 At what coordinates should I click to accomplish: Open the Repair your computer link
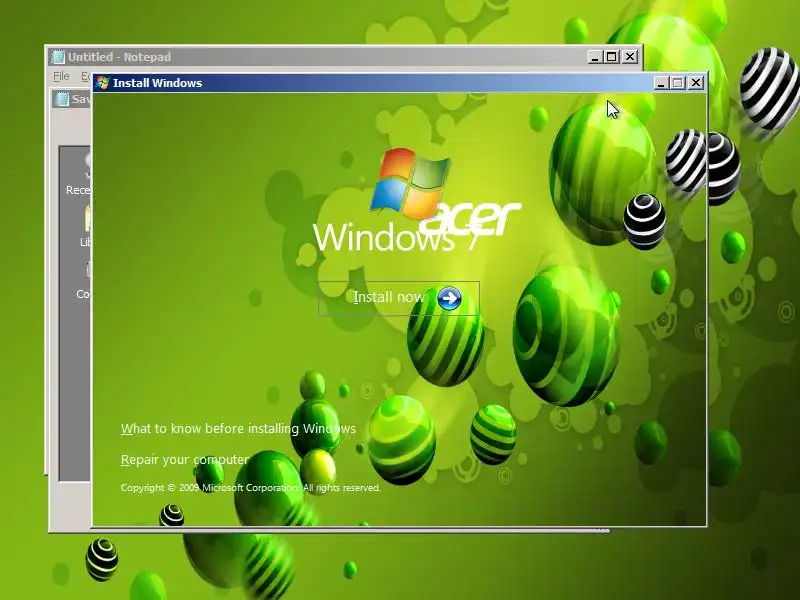184,460
